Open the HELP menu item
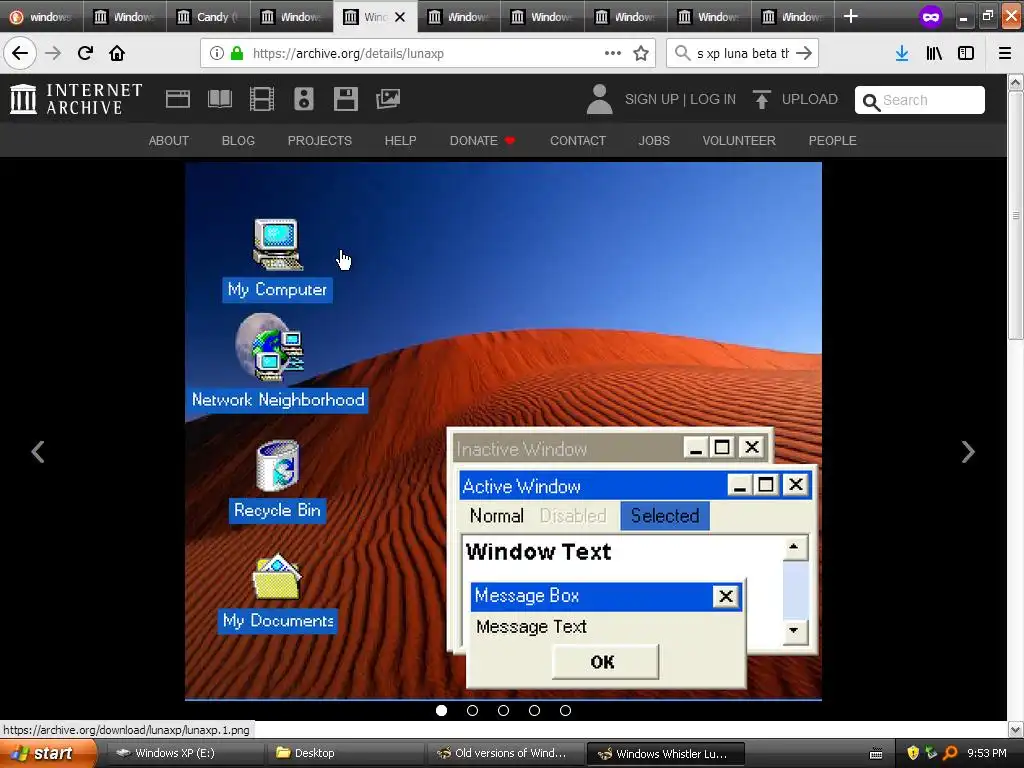This screenshot has width=1024, height=768. point(400,140)
